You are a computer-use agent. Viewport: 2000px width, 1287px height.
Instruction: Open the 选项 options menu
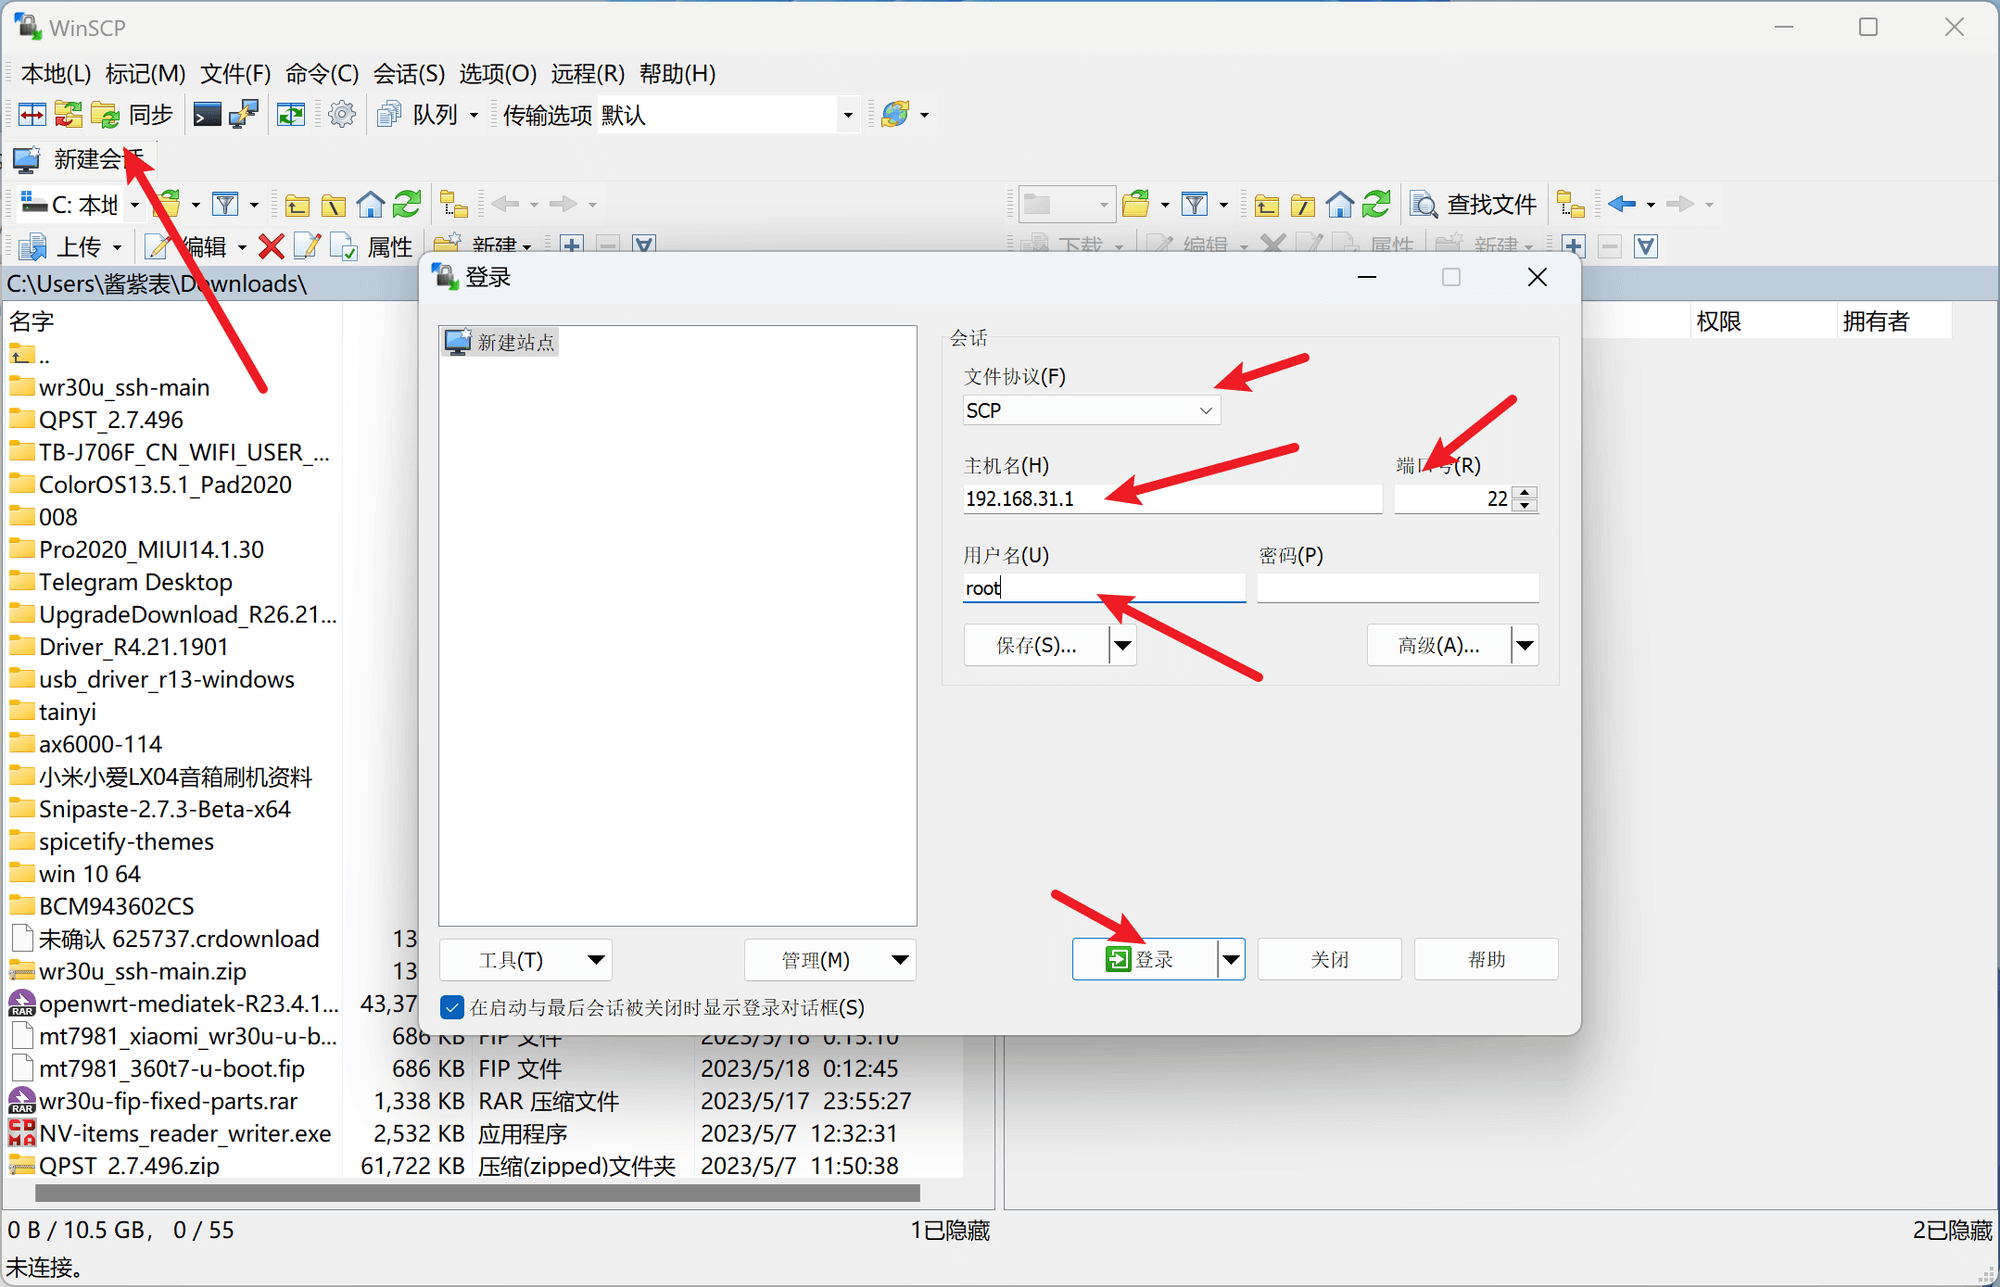tap(497, 73)
